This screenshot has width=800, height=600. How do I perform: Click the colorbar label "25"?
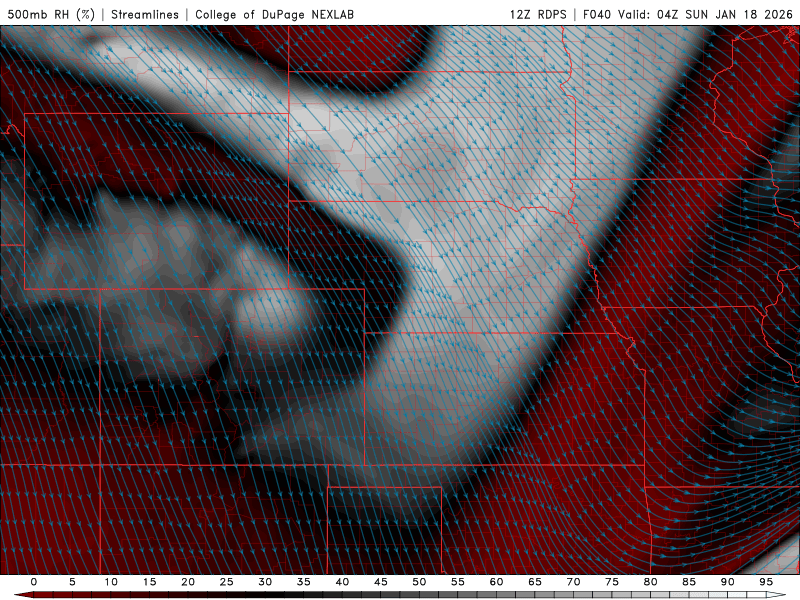(x=227, y=582)
